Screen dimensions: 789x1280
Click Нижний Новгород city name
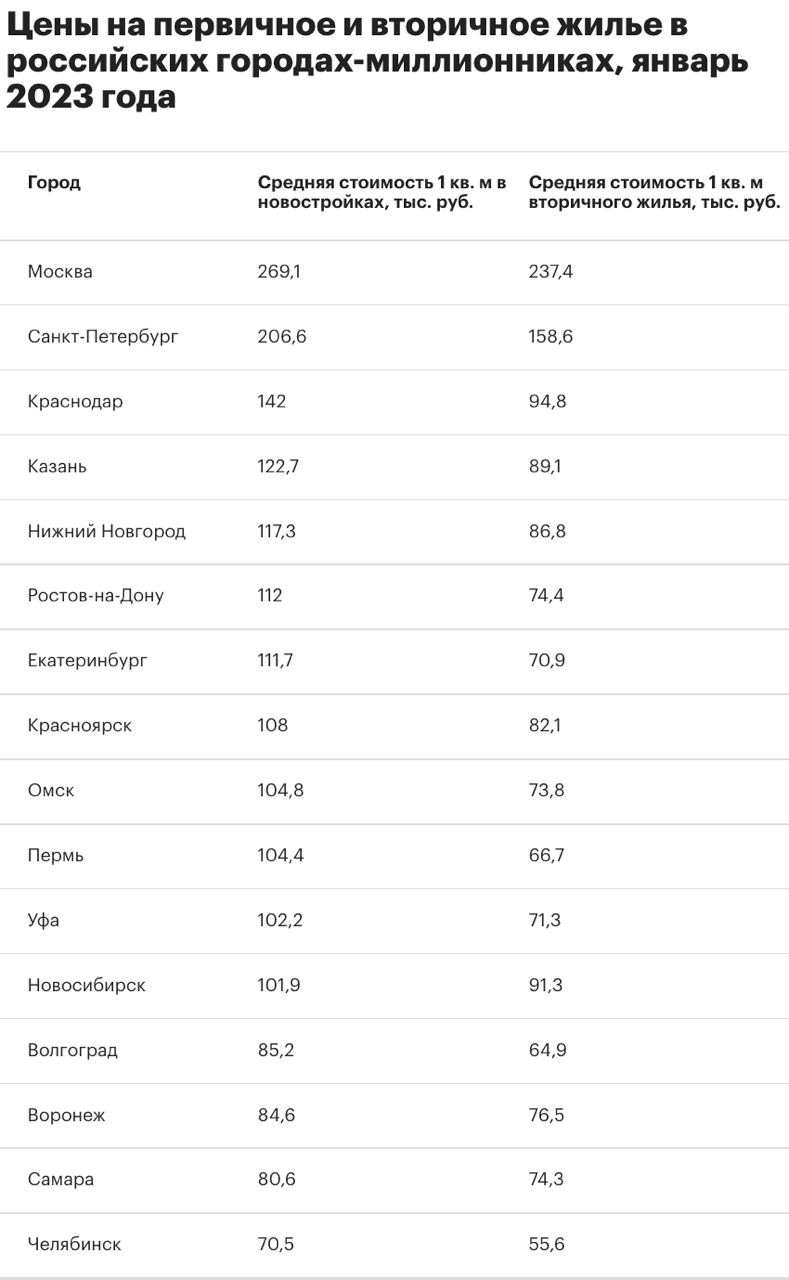tap(107, 531)
